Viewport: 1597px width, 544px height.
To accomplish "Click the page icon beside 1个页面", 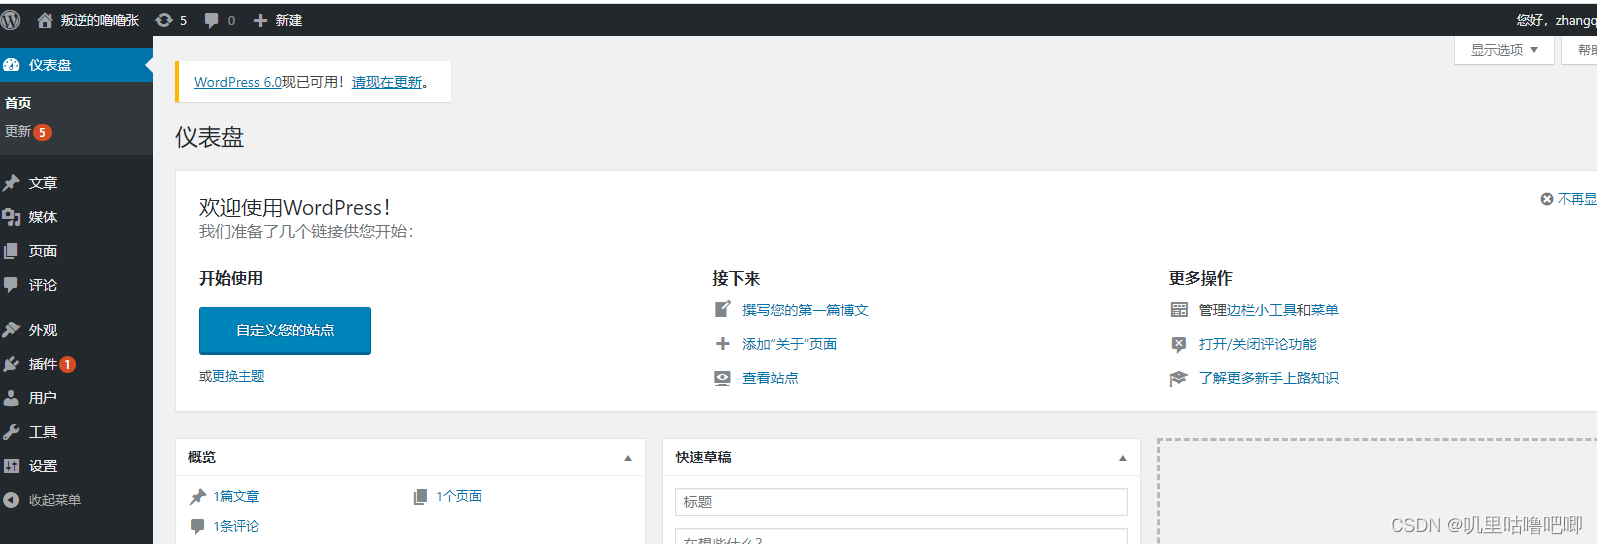I will click(x=421, y=496).
